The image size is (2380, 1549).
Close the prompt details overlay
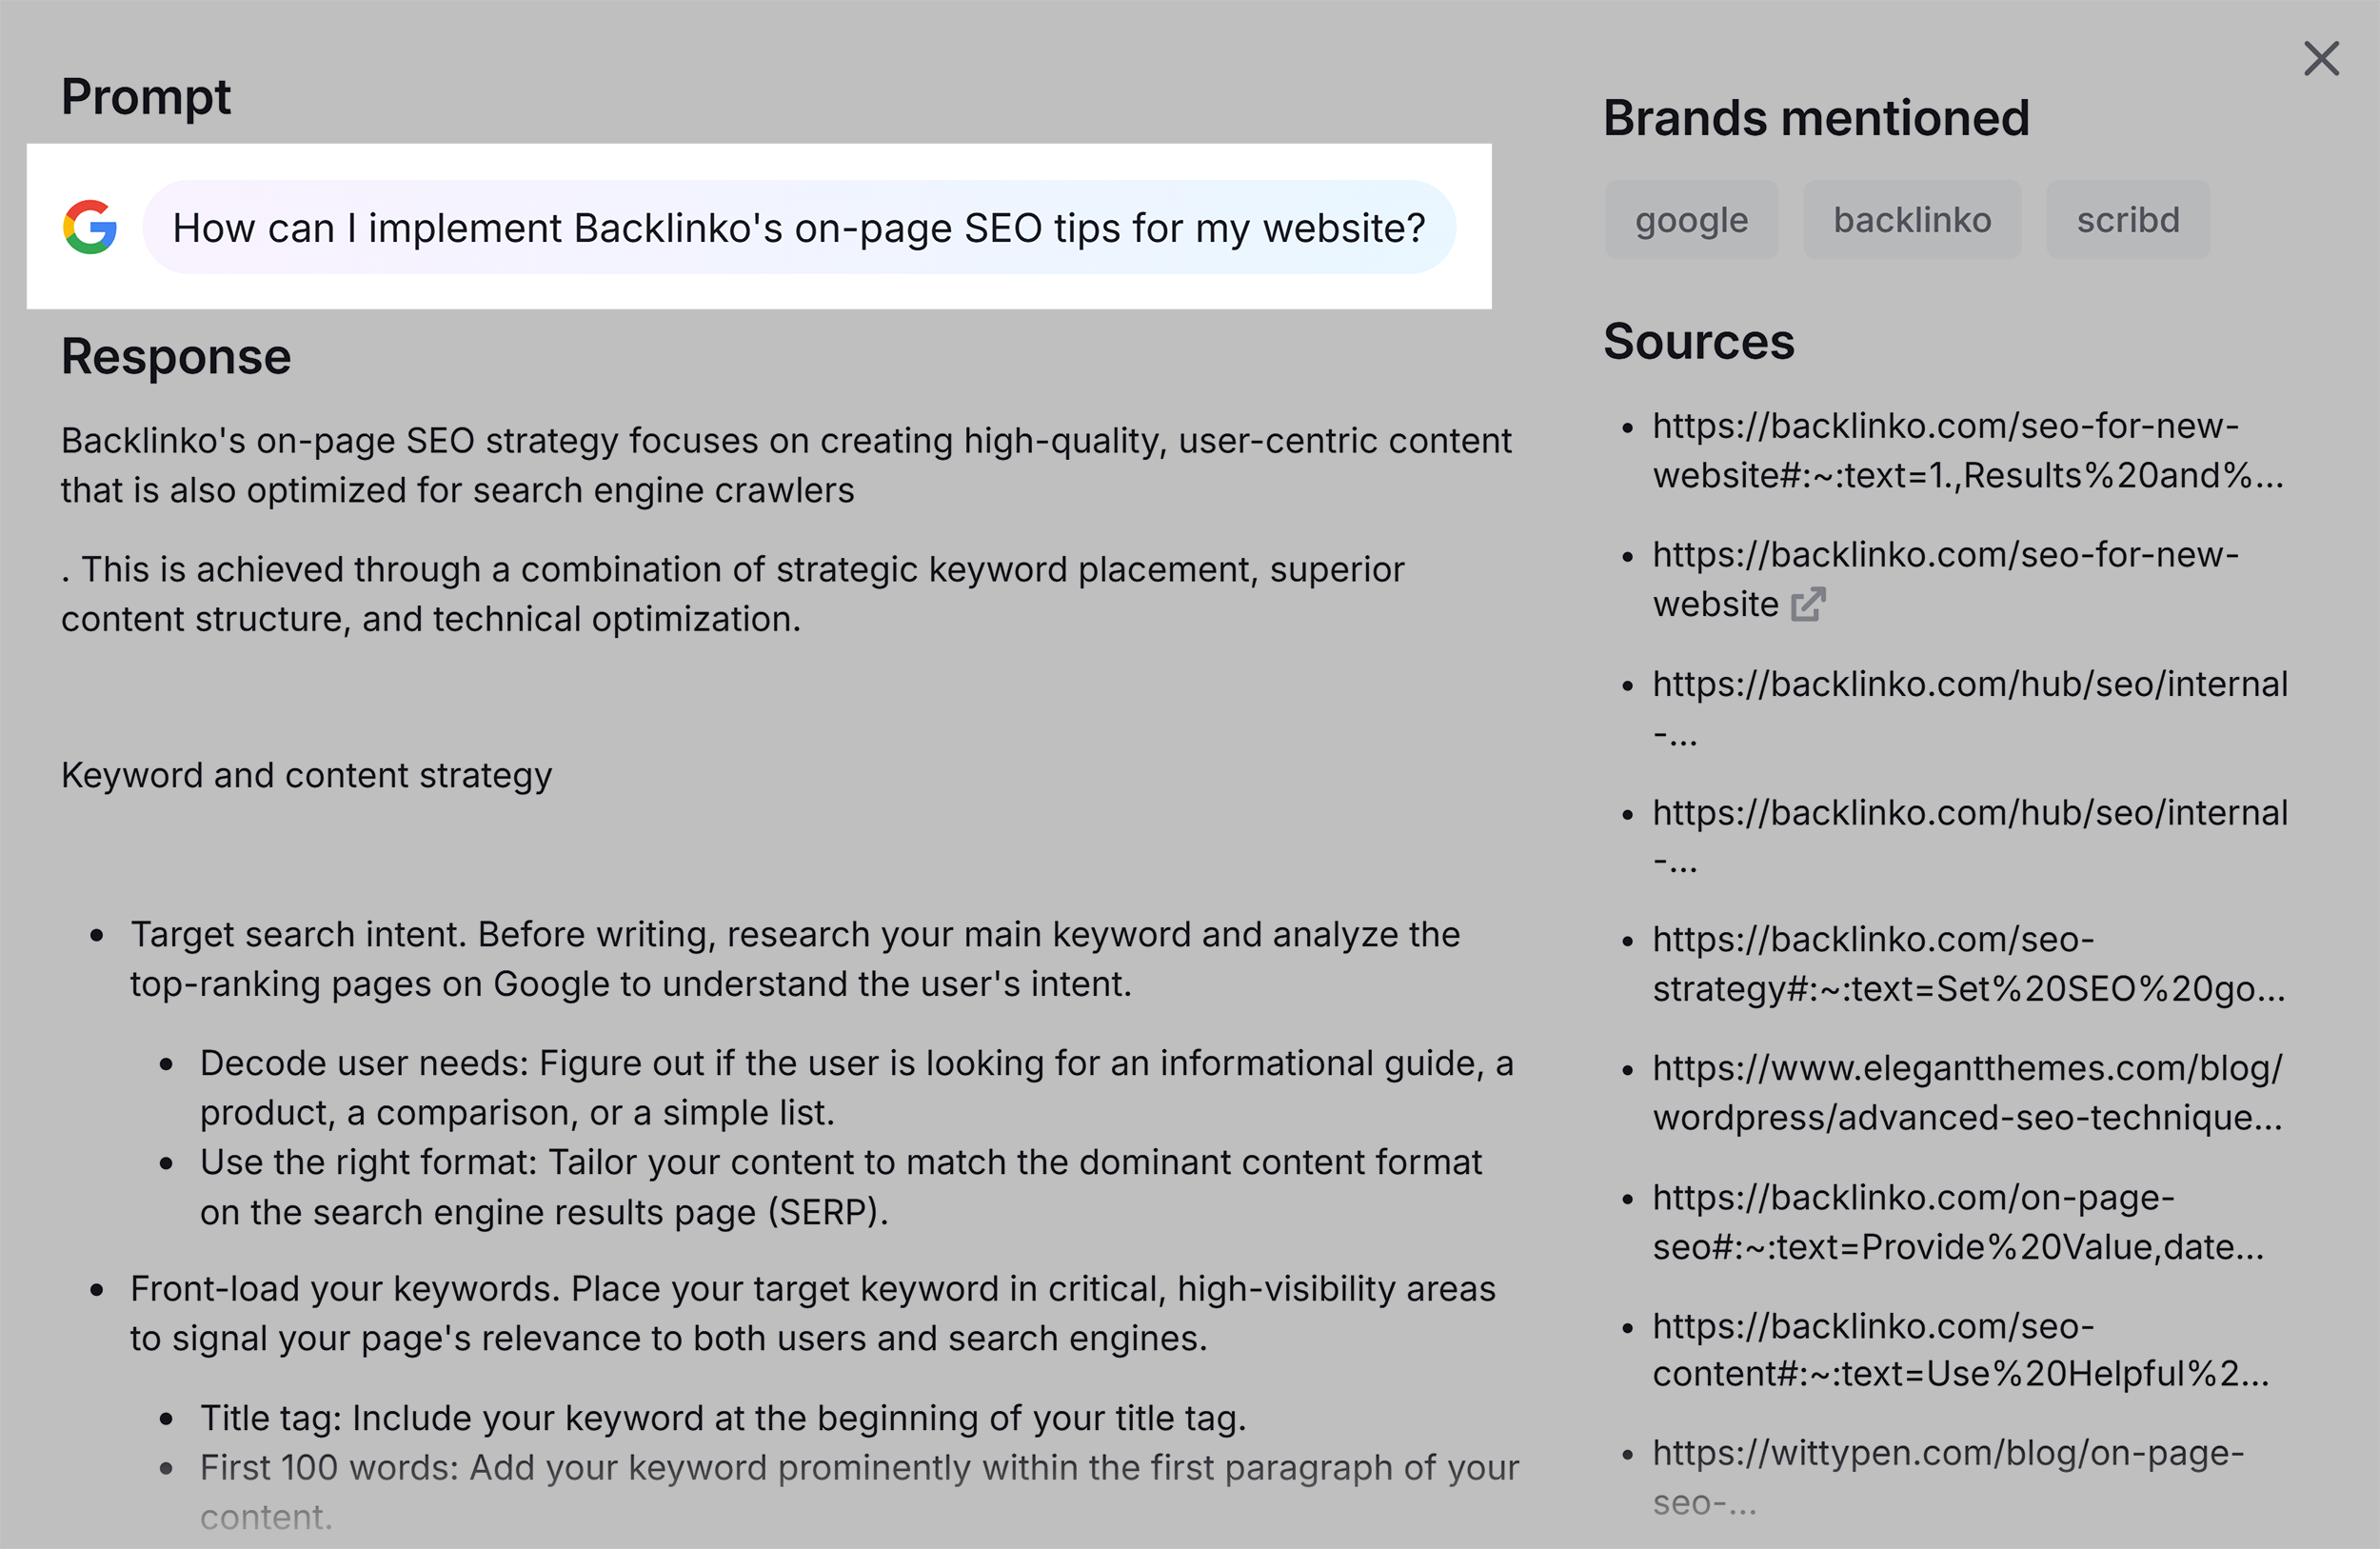2321,59
